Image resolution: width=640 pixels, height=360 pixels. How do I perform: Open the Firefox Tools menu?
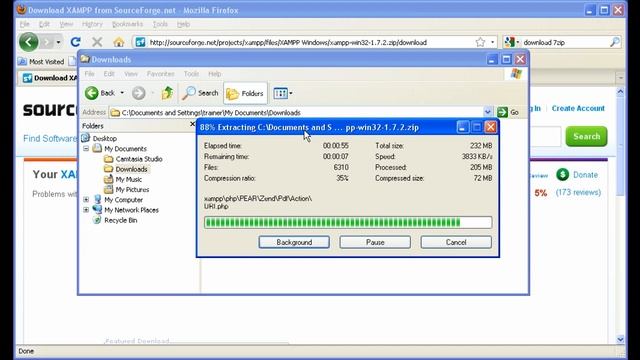160,24
